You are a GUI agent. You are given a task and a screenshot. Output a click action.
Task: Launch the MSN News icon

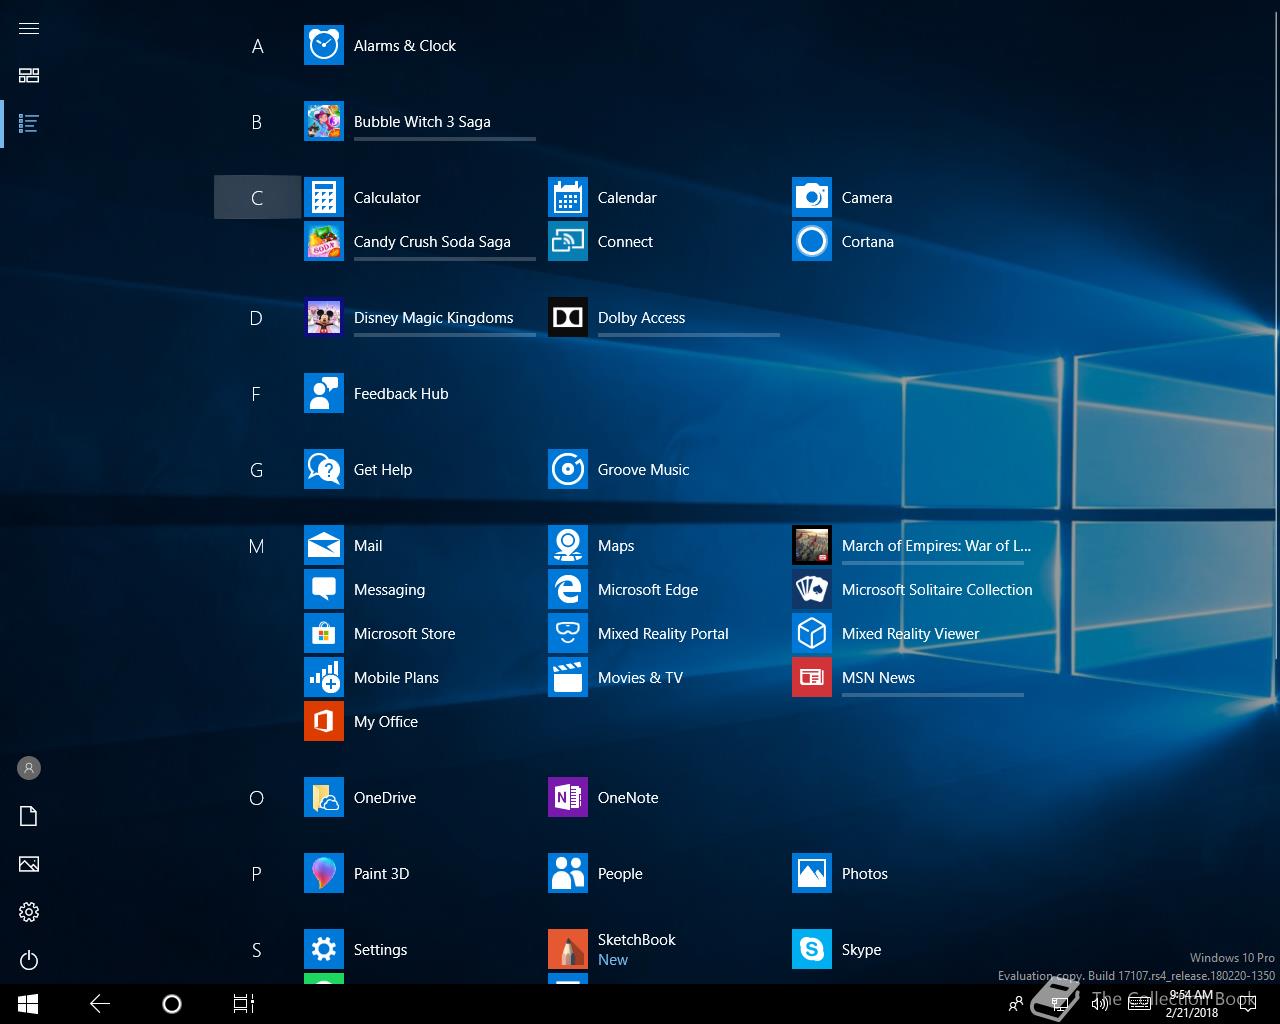coord(812,678)
